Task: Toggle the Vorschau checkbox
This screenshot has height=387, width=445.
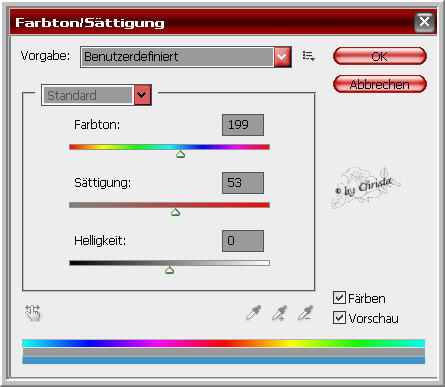Action: 339,318
